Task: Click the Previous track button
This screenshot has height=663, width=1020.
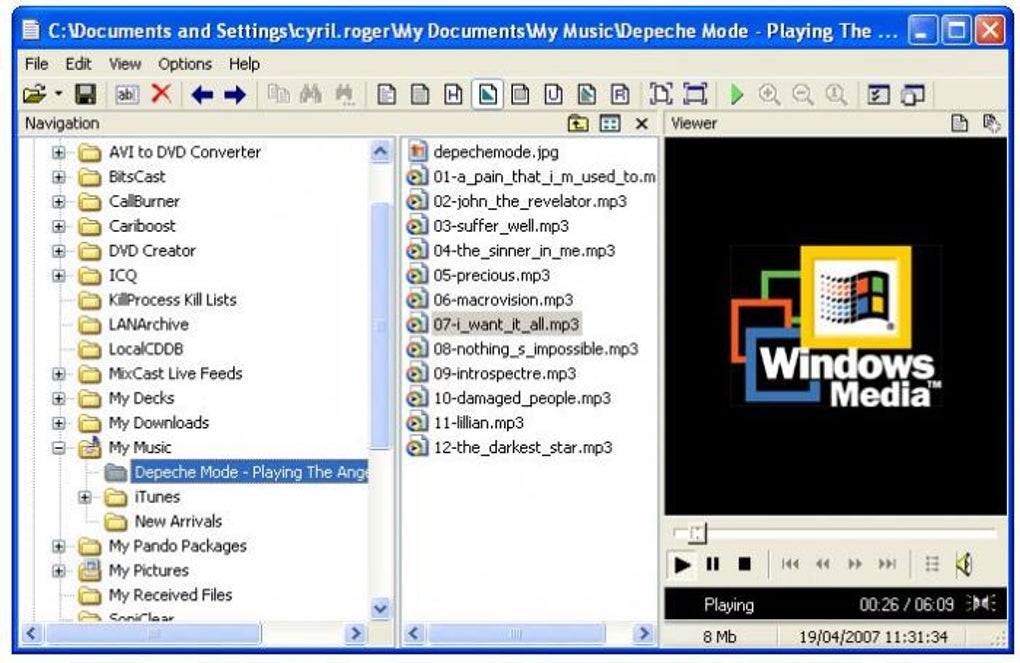Action: pyautogui.click(x=790, y=564)
